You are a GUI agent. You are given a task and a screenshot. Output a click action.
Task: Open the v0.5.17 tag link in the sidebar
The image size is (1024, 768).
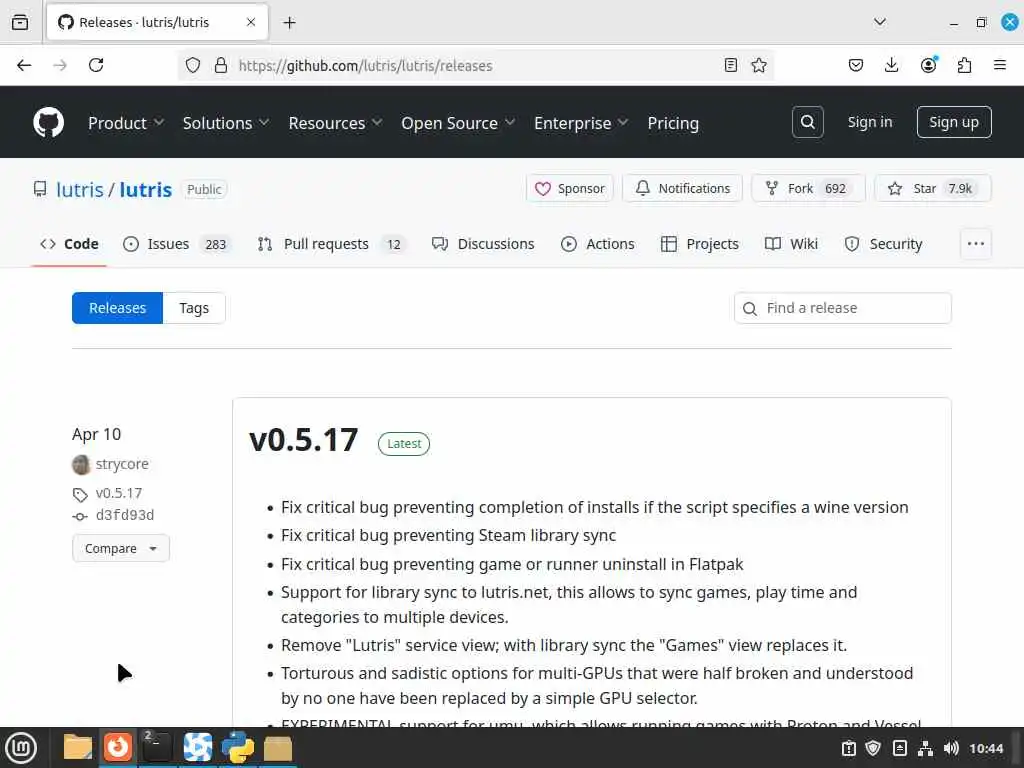pyautogui.click(x=119, y=493)
